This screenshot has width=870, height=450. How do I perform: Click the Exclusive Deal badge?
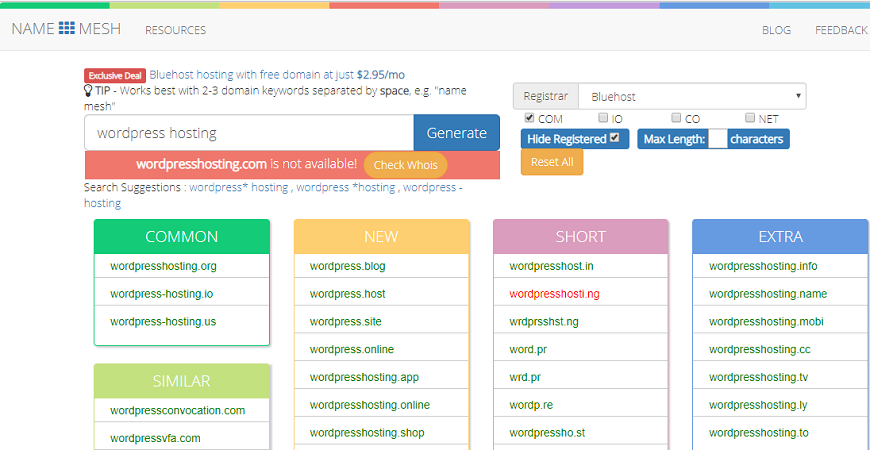pos(115,75)
